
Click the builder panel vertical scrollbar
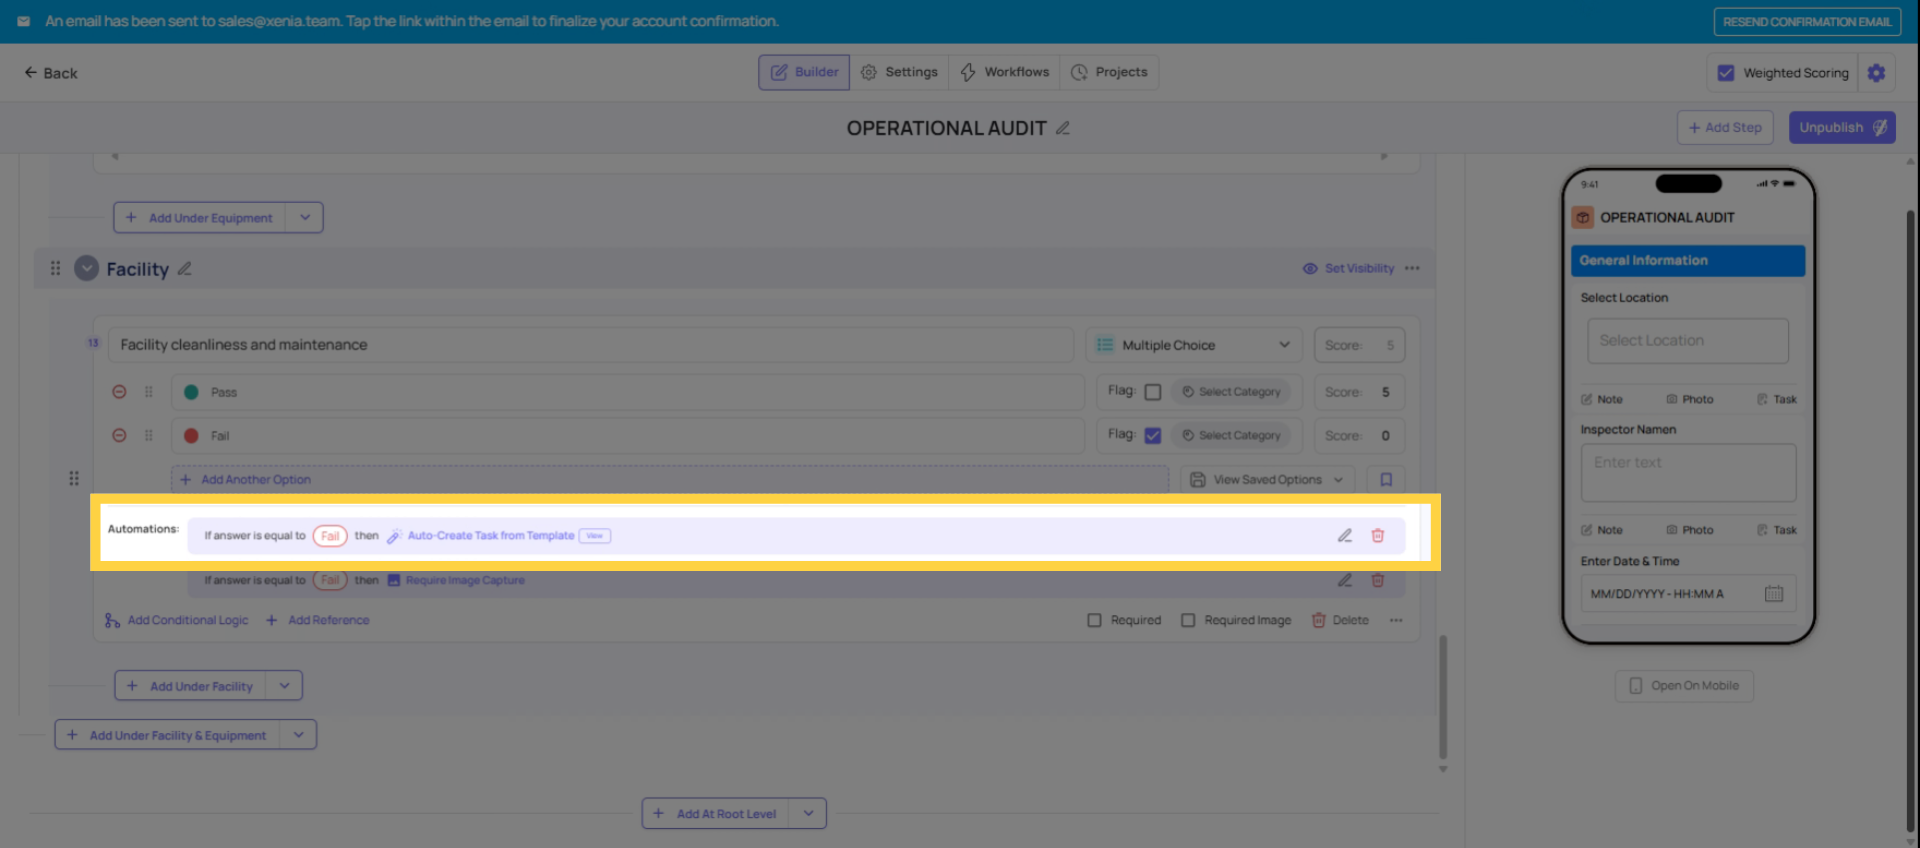point(1443,697)
